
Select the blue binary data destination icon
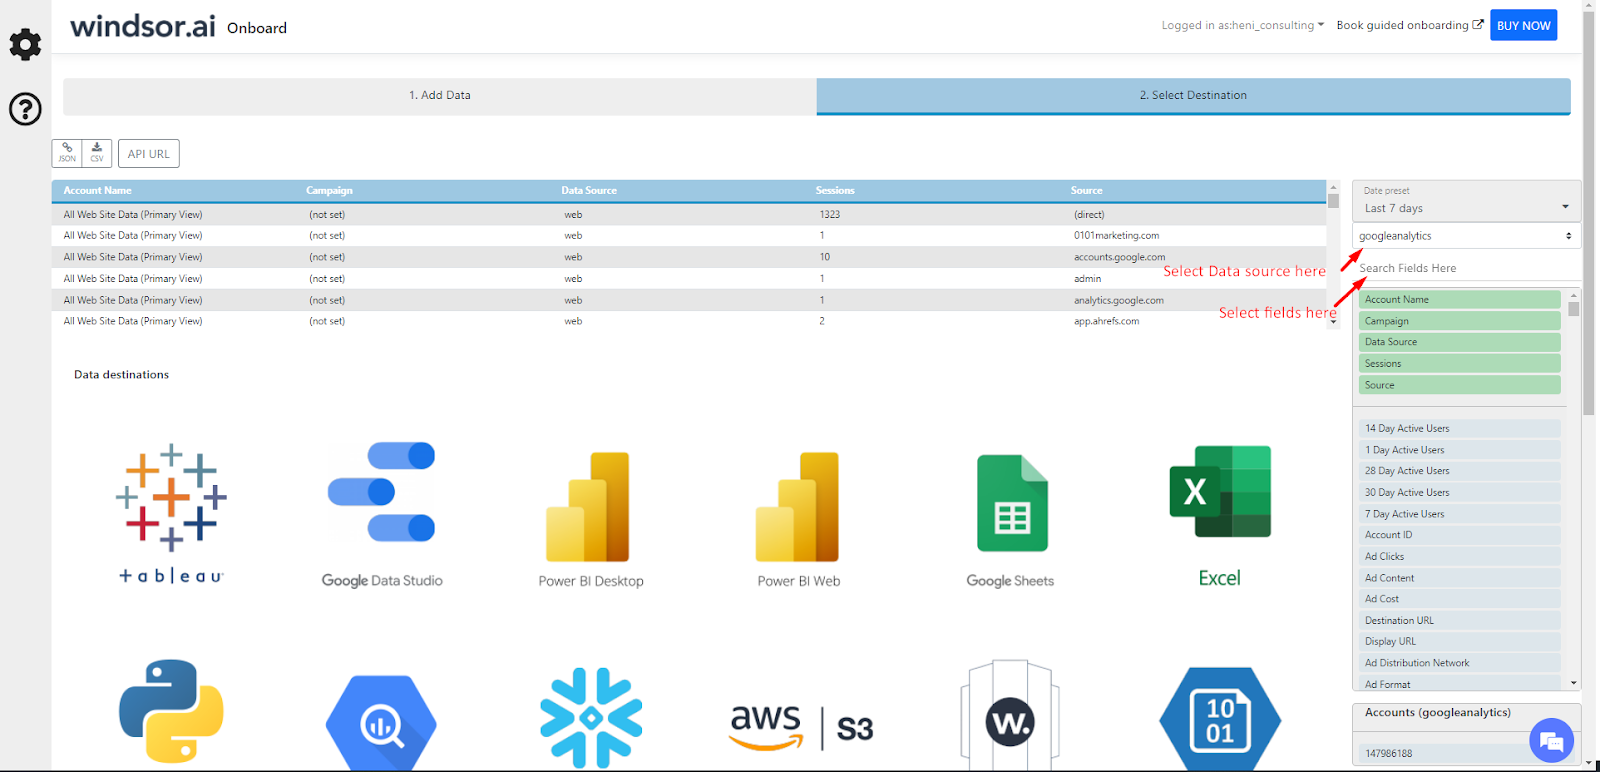tap(1220, 719)
